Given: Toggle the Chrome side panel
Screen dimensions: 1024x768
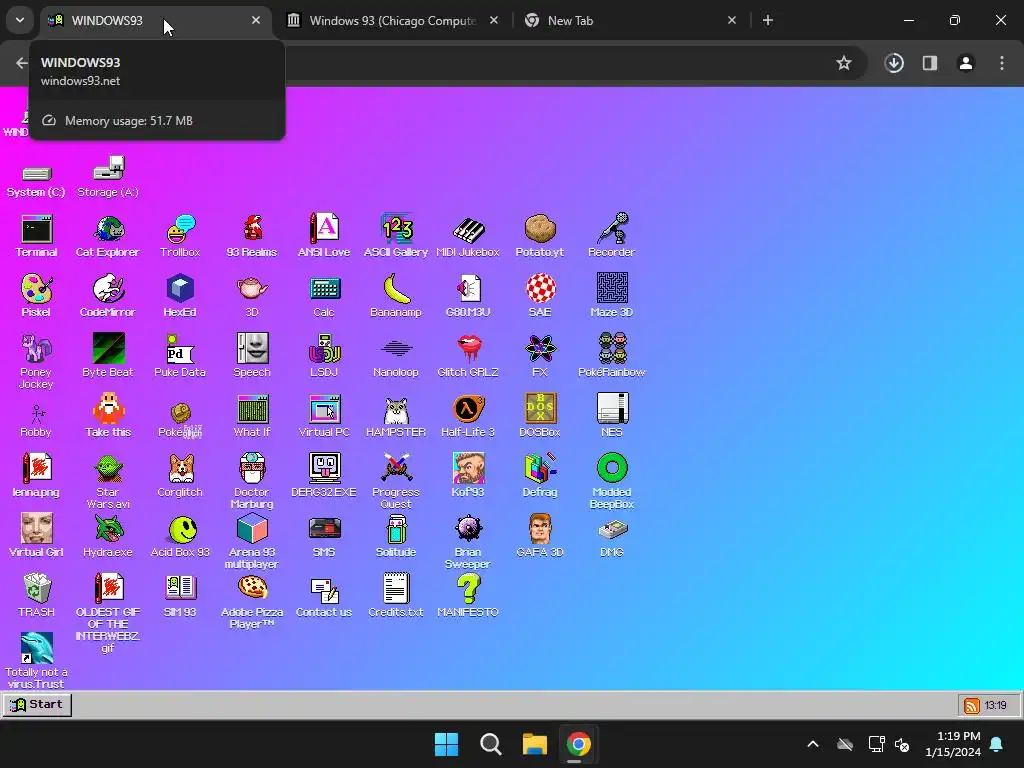Looking at the screenshot, I should pos(930,63).
